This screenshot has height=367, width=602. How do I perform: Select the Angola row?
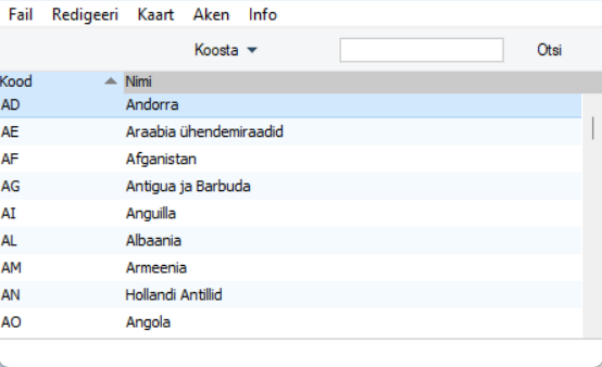[x=291, y=322]
